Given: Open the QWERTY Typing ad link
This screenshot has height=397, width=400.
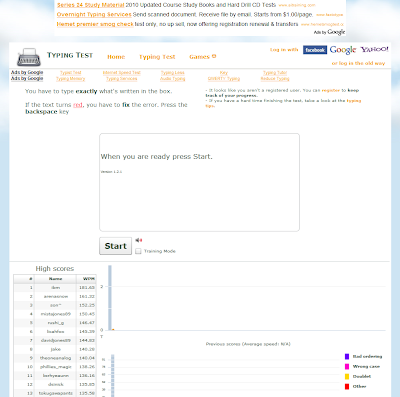Looking at the screenshot, I should 224,79.
